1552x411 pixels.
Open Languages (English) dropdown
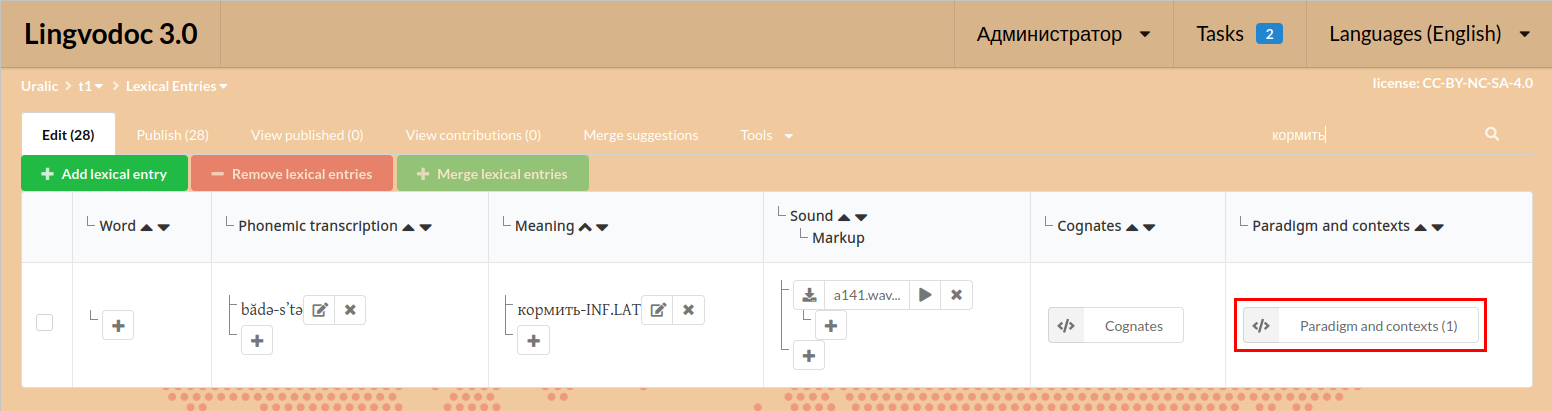pyautogui.click(x=1429, y=34)
